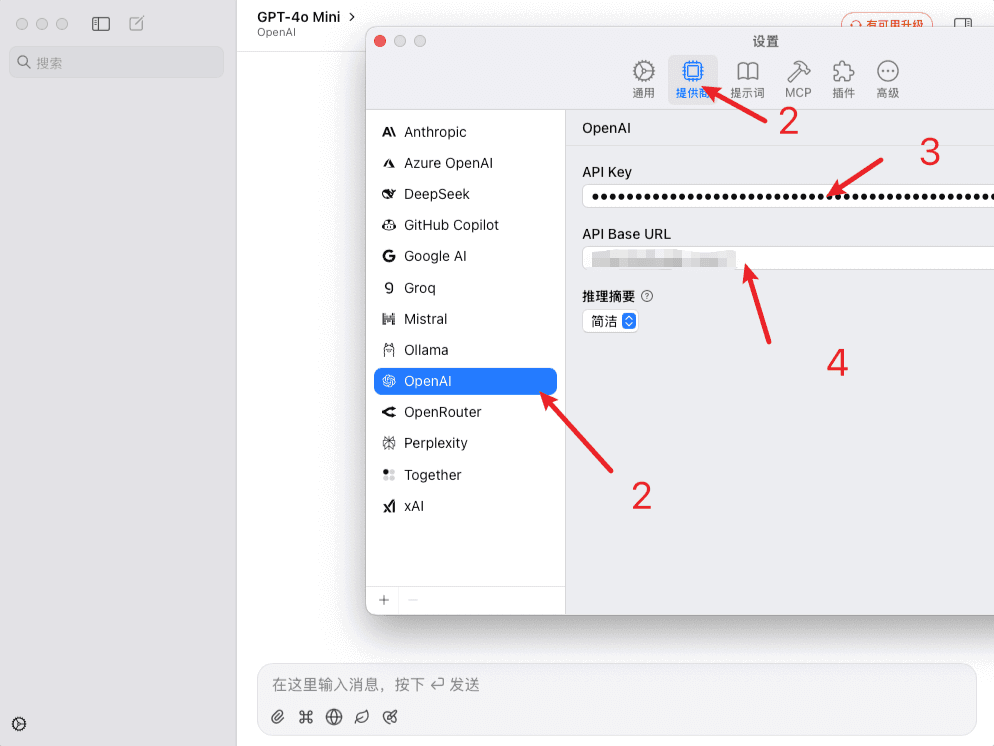The image size is (994, 746).
Task: Open settings via gear icon in sidebar bottom
Action: click(x=19, y=724)
